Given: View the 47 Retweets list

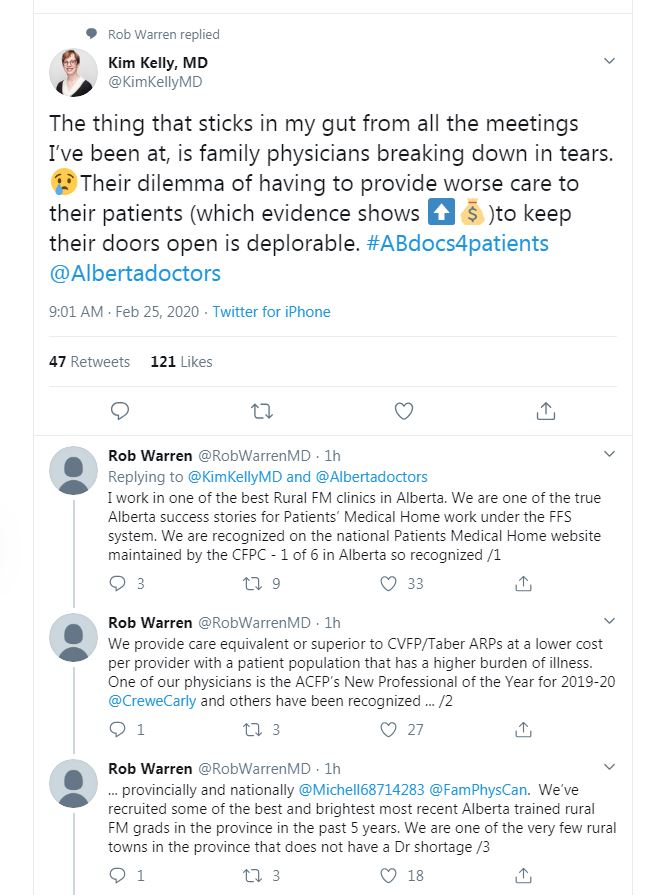Looking at the screenshot, I should (x=90, y=362).
